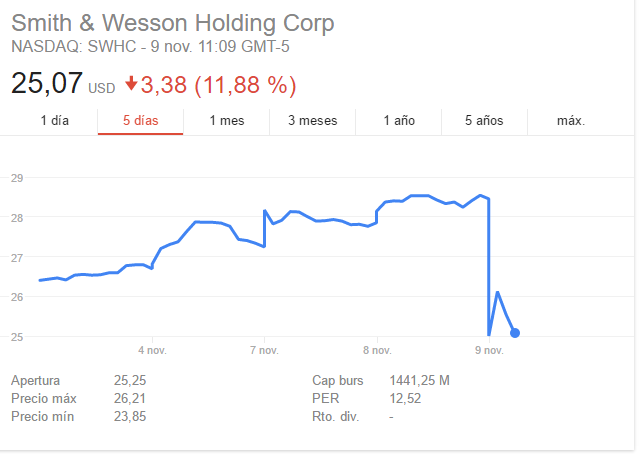Viewport: 639px width, 456px height.
Task: Click the 9 nov. date label
Action: coord(489,350)
